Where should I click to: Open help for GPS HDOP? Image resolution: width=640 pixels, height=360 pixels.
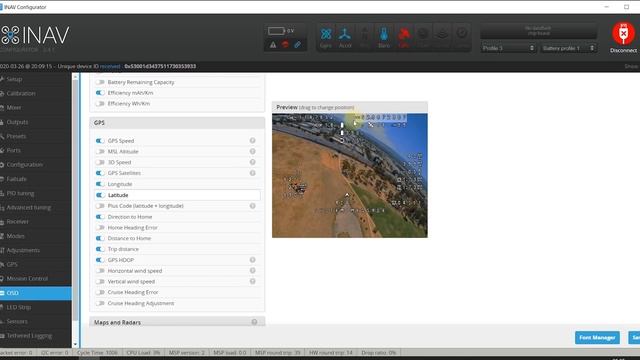(253, 260)
